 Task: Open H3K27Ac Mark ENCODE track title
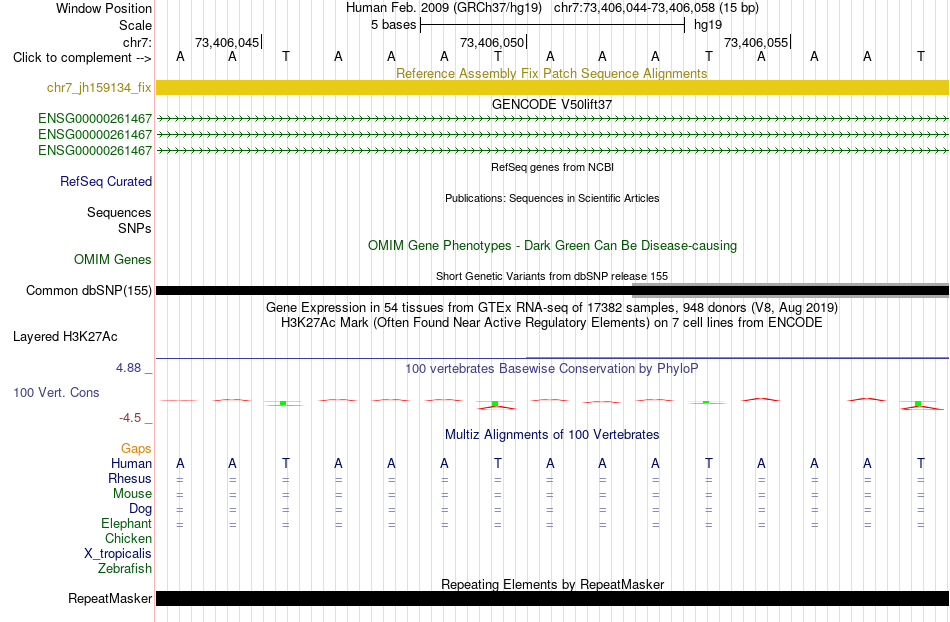(552, 322)
